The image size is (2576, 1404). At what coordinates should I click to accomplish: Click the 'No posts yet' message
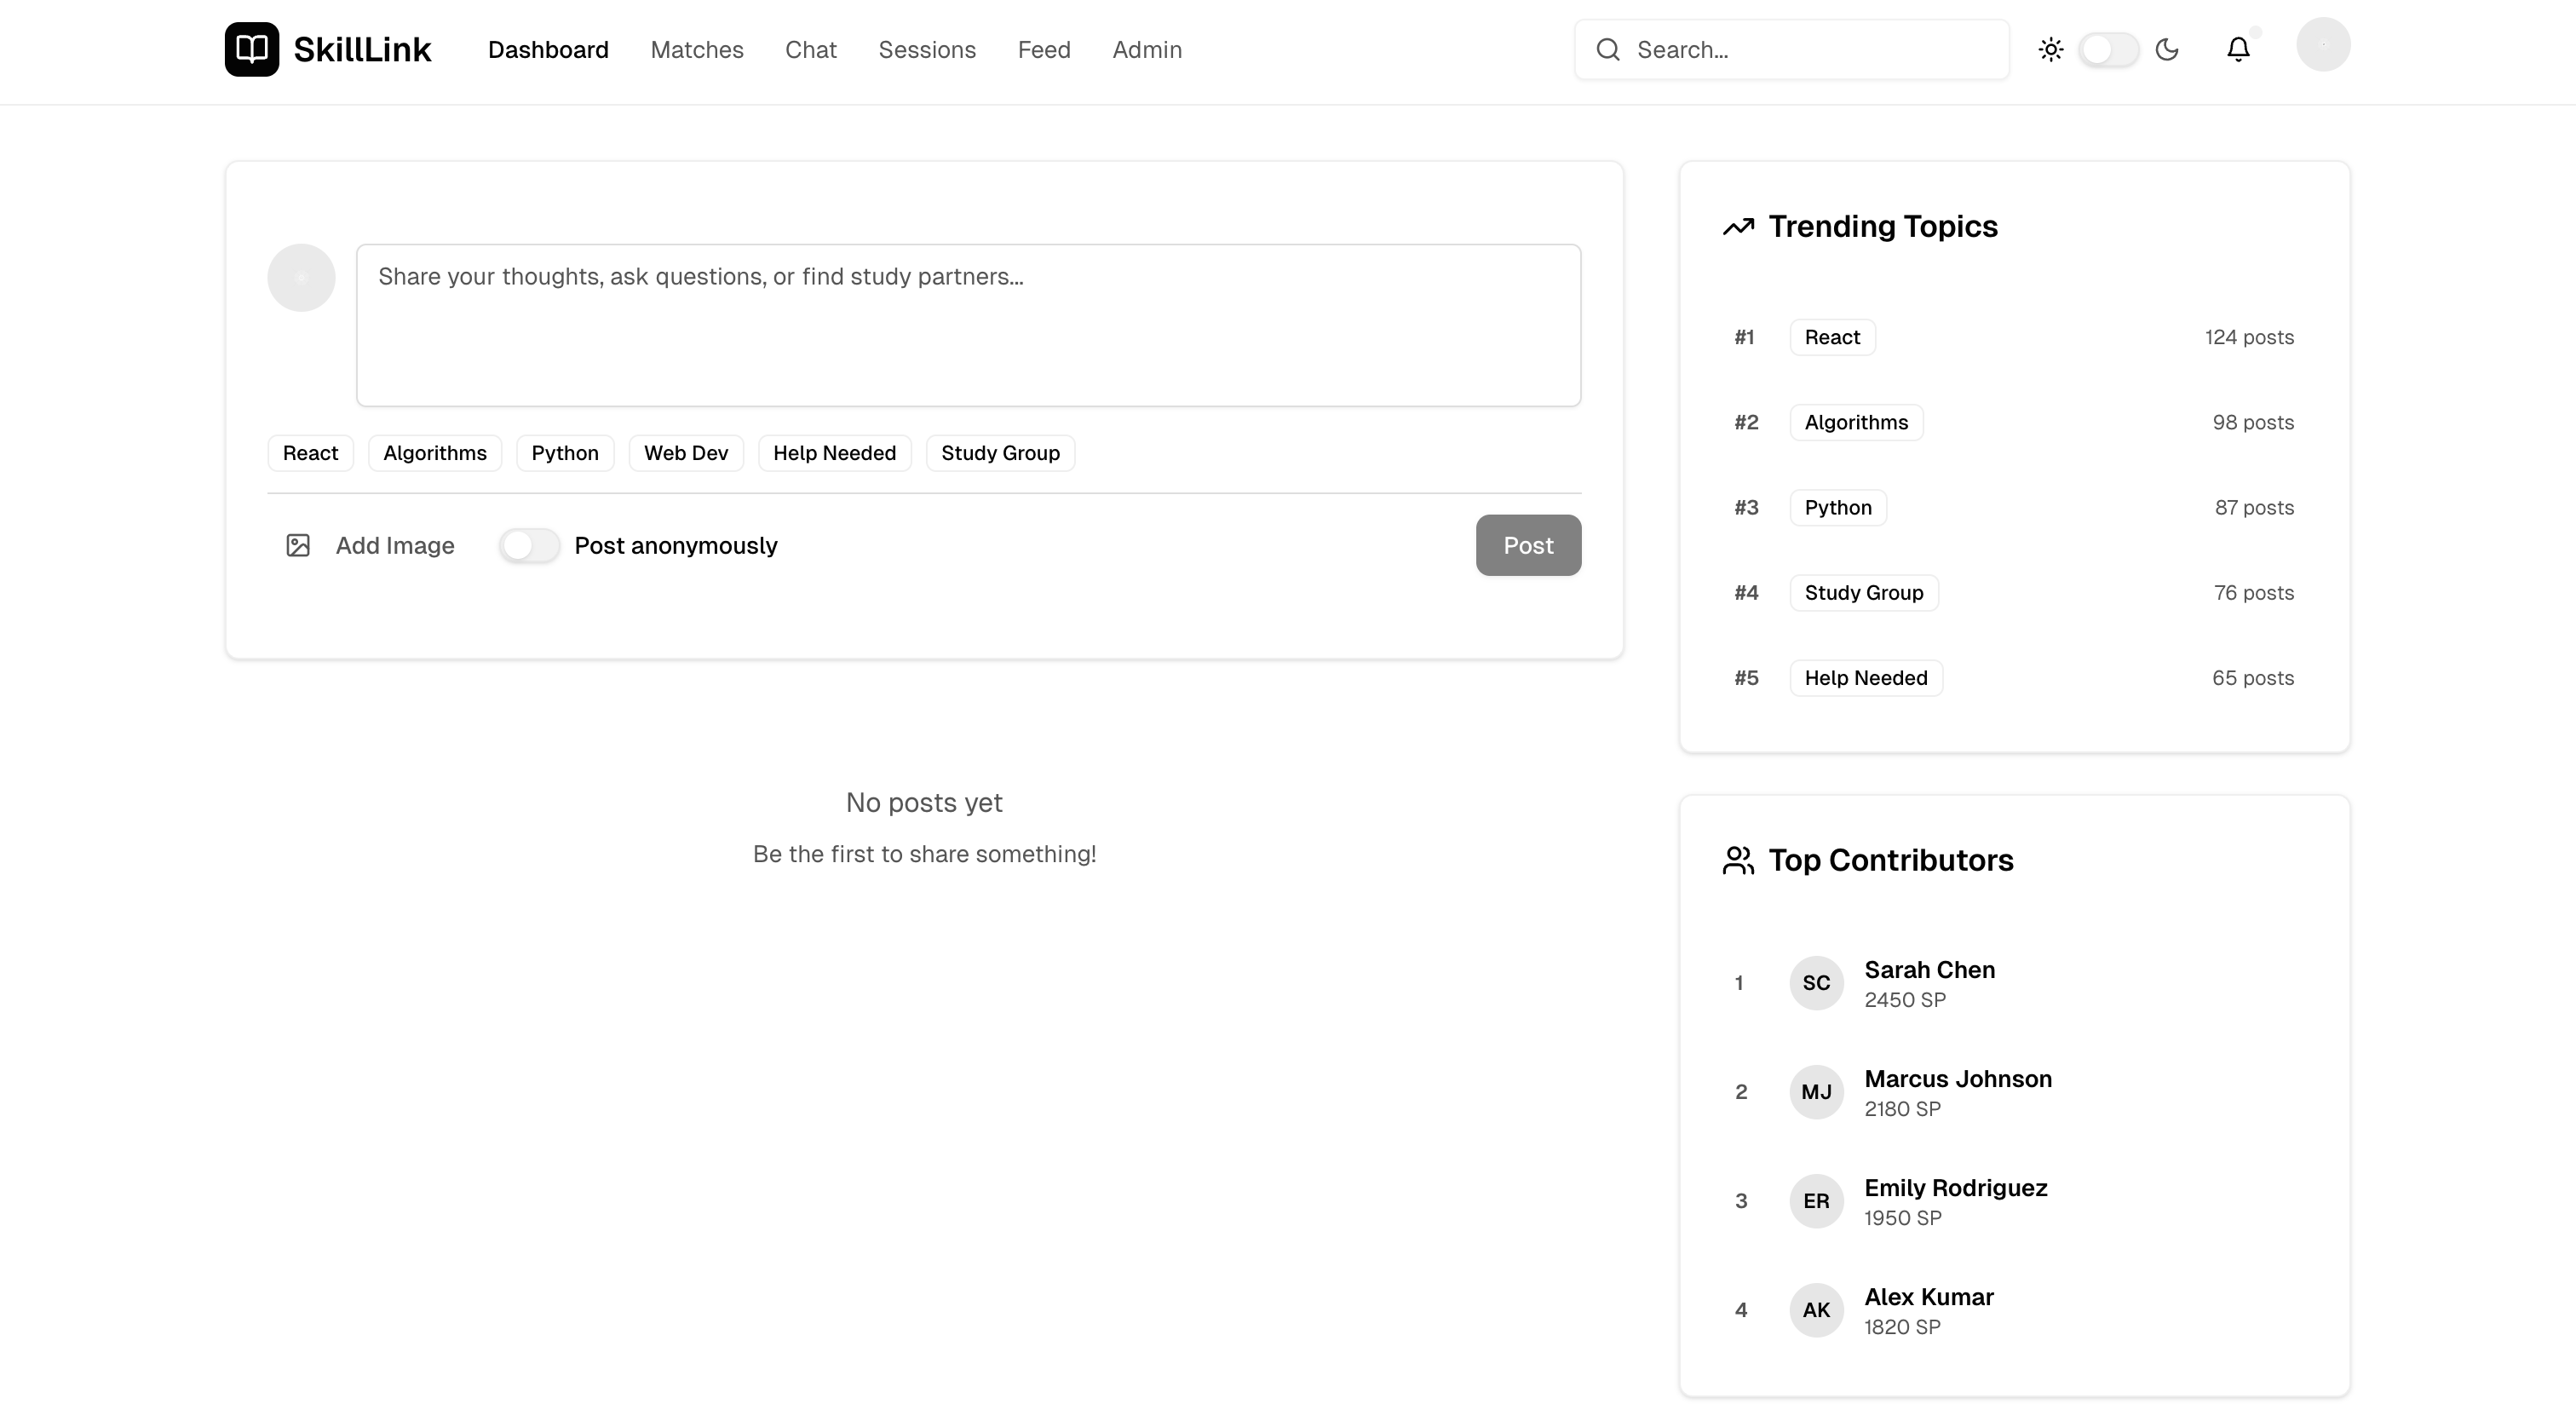924,803
